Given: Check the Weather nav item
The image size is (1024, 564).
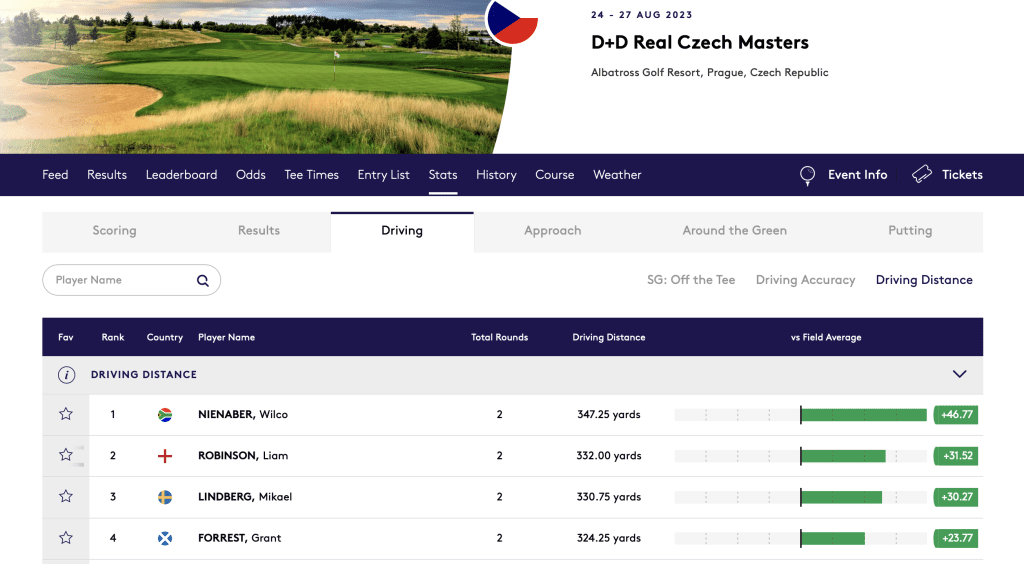Looking at the screenshot, I should [617, 174].
